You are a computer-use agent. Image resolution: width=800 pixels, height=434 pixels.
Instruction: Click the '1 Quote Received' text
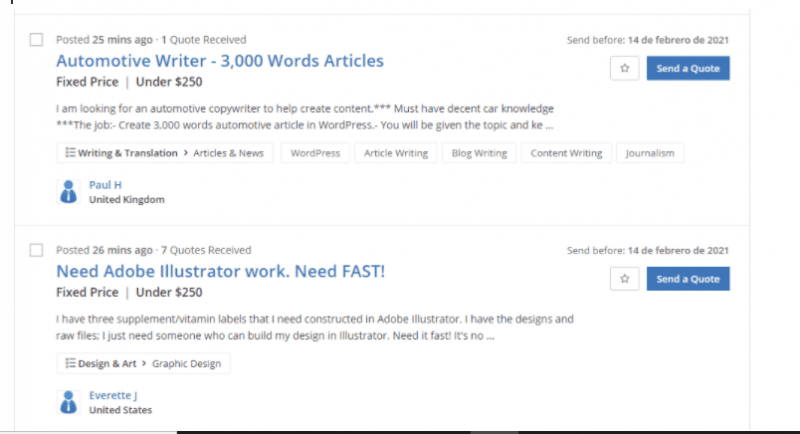[x=204, y=40]
